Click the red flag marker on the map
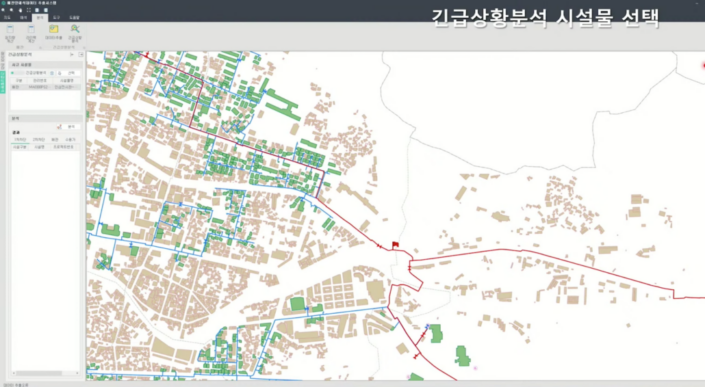This screenshot has height=387, width=705. (x=395, y=245)
